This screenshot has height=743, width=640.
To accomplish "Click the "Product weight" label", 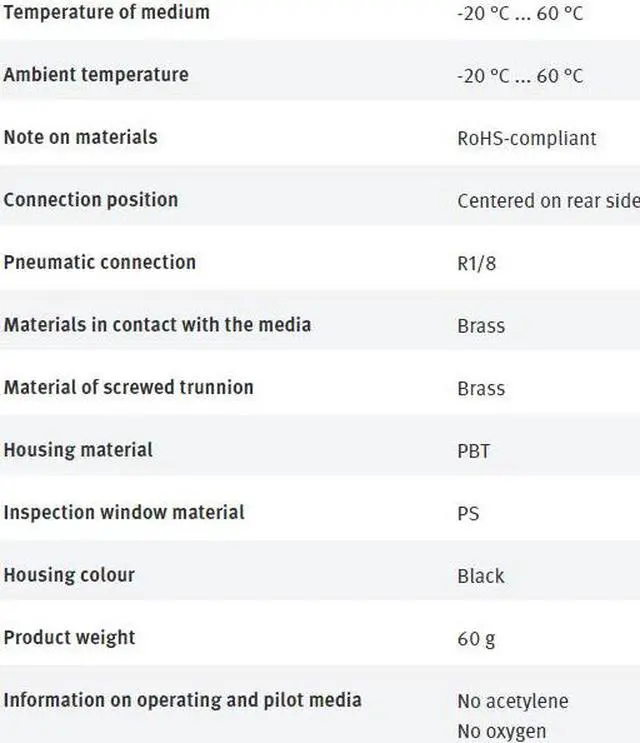I will pyautogui.click(x=69, y=637).
